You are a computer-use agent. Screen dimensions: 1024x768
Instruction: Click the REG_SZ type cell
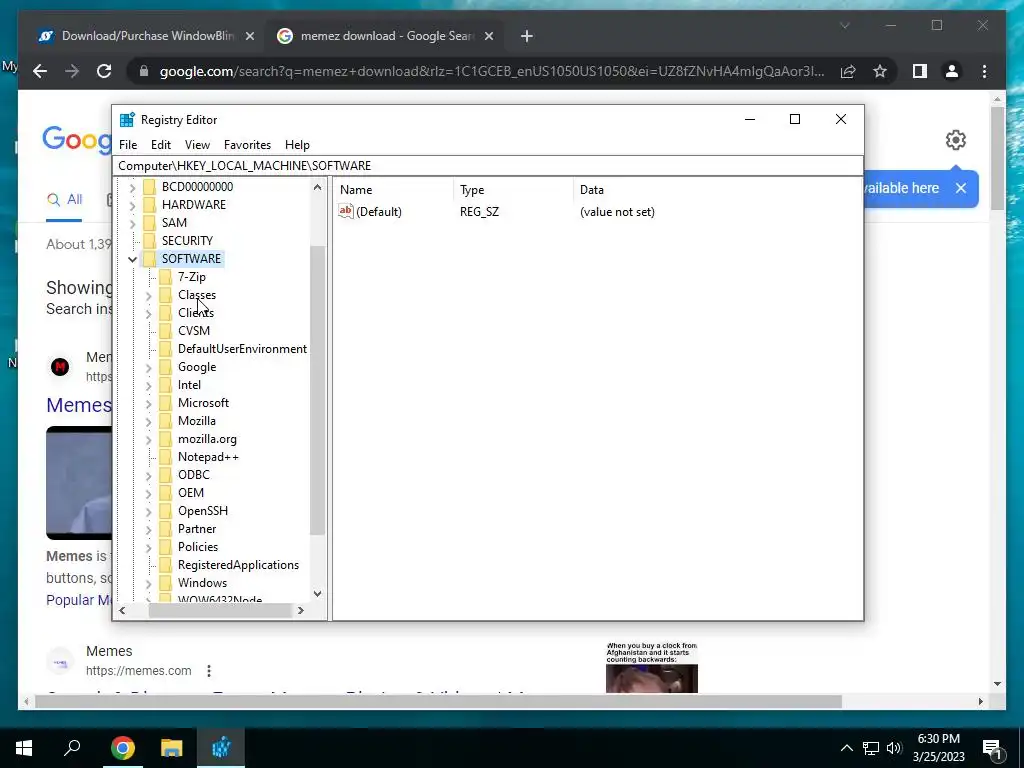click(x=479, y=212)
